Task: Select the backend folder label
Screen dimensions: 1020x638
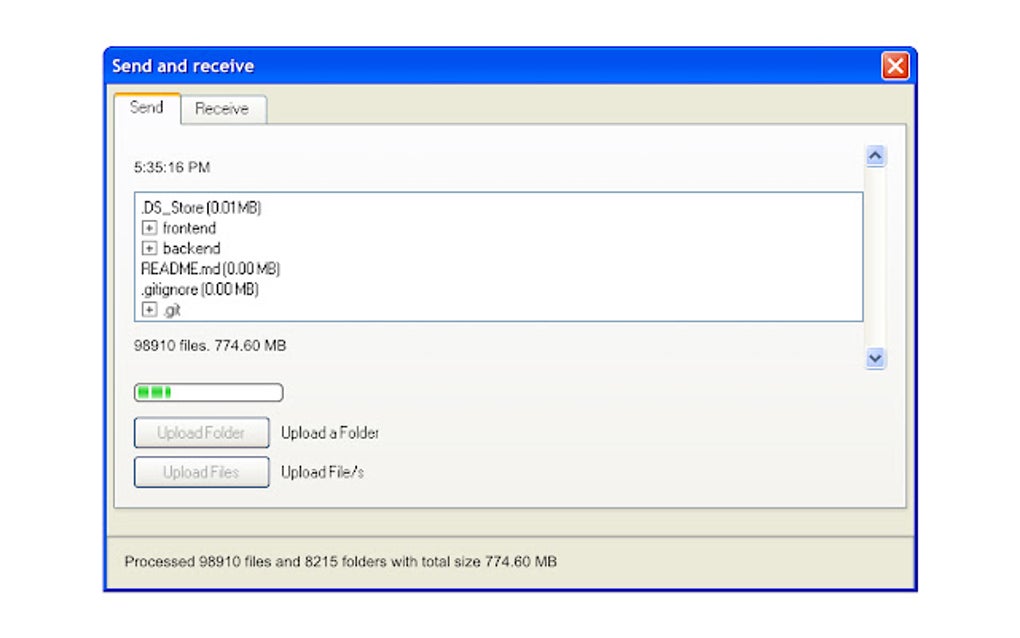Action: (191, 248)
